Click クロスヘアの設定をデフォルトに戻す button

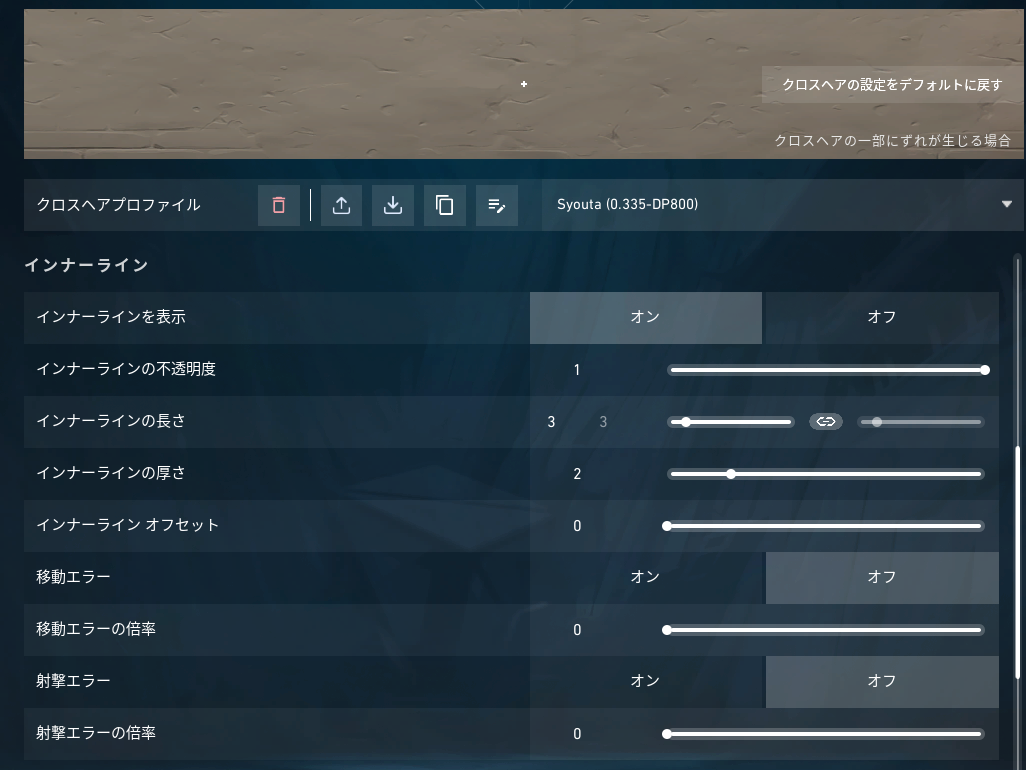(893, 85)
